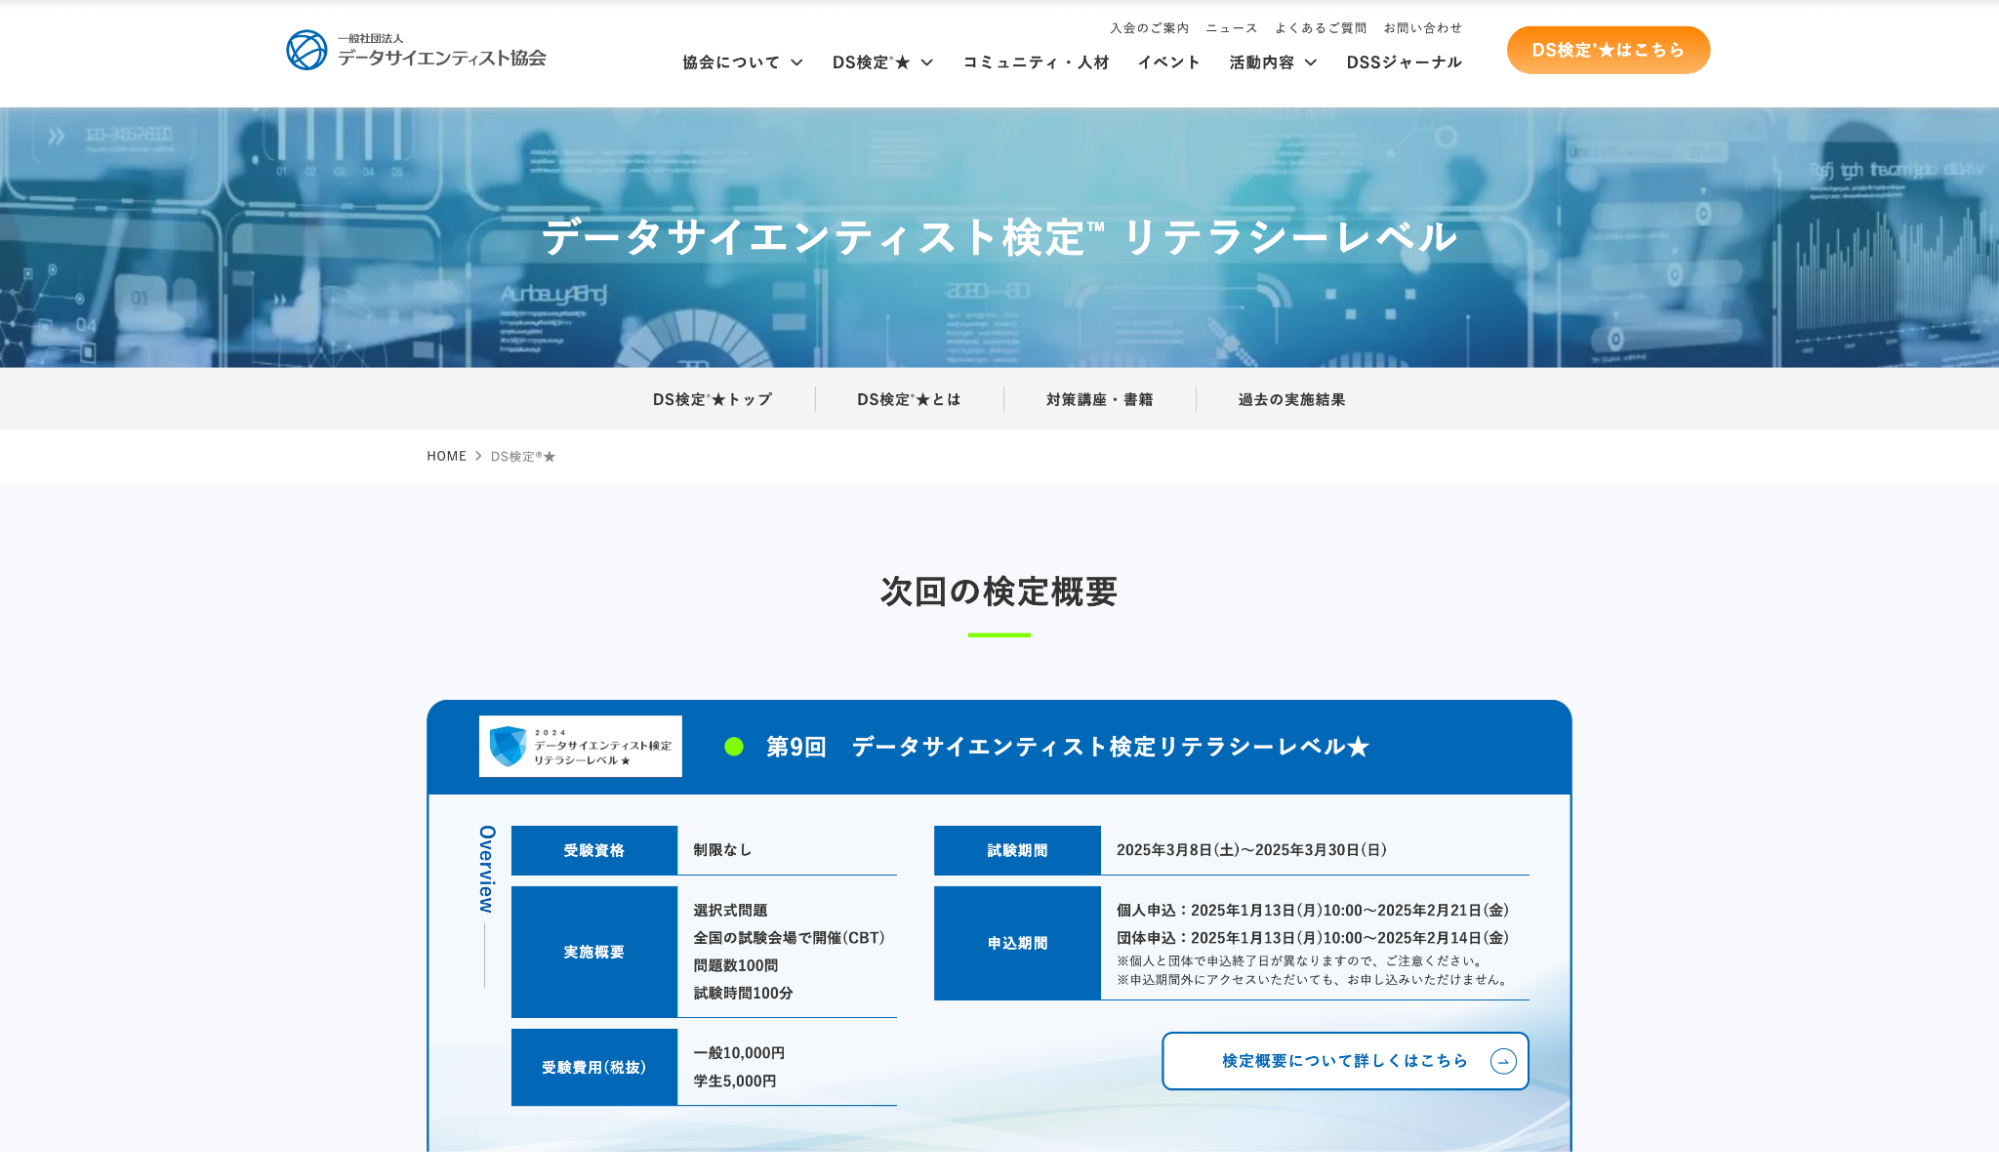Click 試験時間100分 text
1999x1152 pixels.
coord(743,993)
